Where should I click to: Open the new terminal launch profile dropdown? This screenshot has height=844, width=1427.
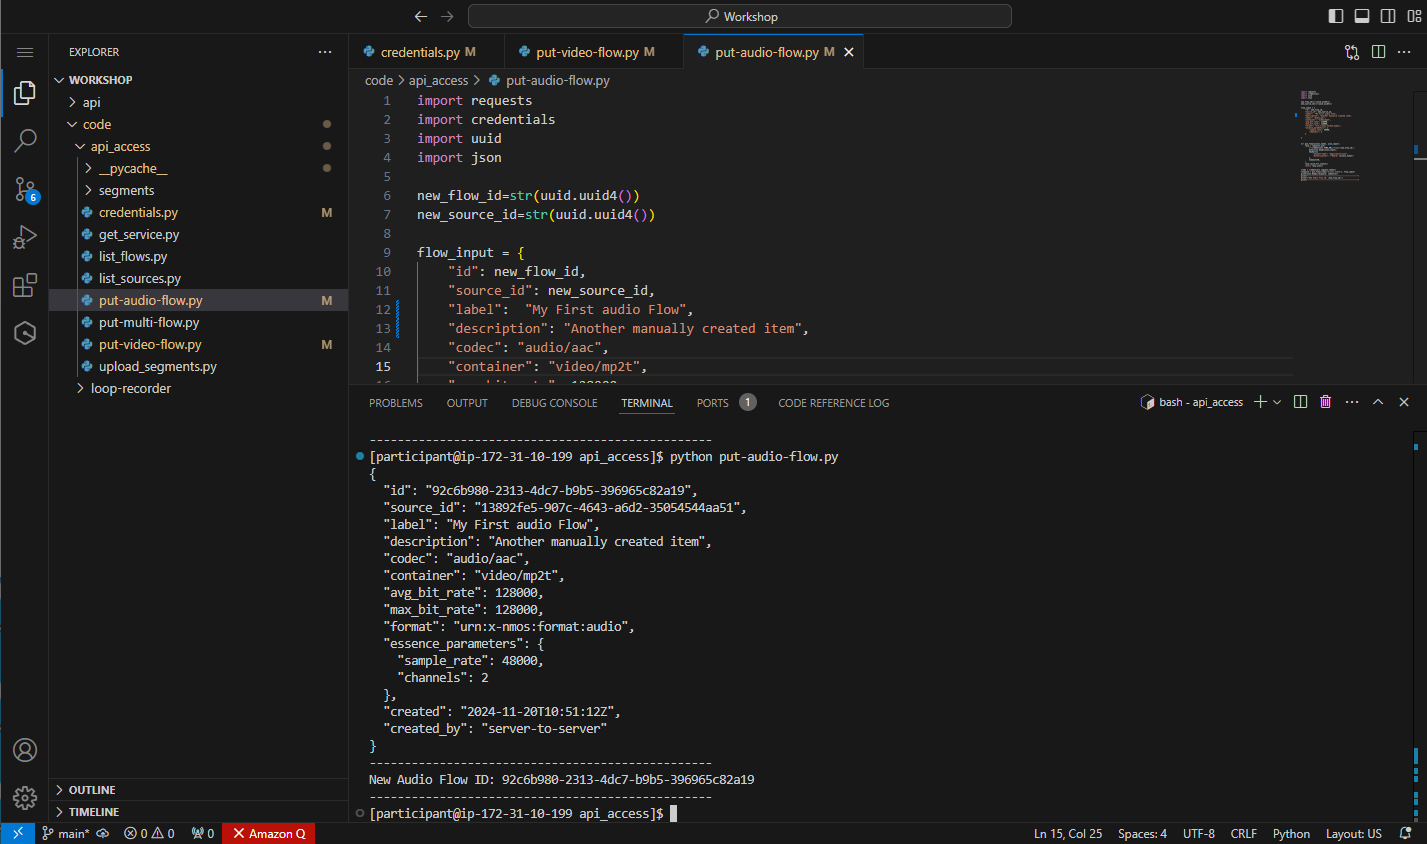click(1277, 402)
